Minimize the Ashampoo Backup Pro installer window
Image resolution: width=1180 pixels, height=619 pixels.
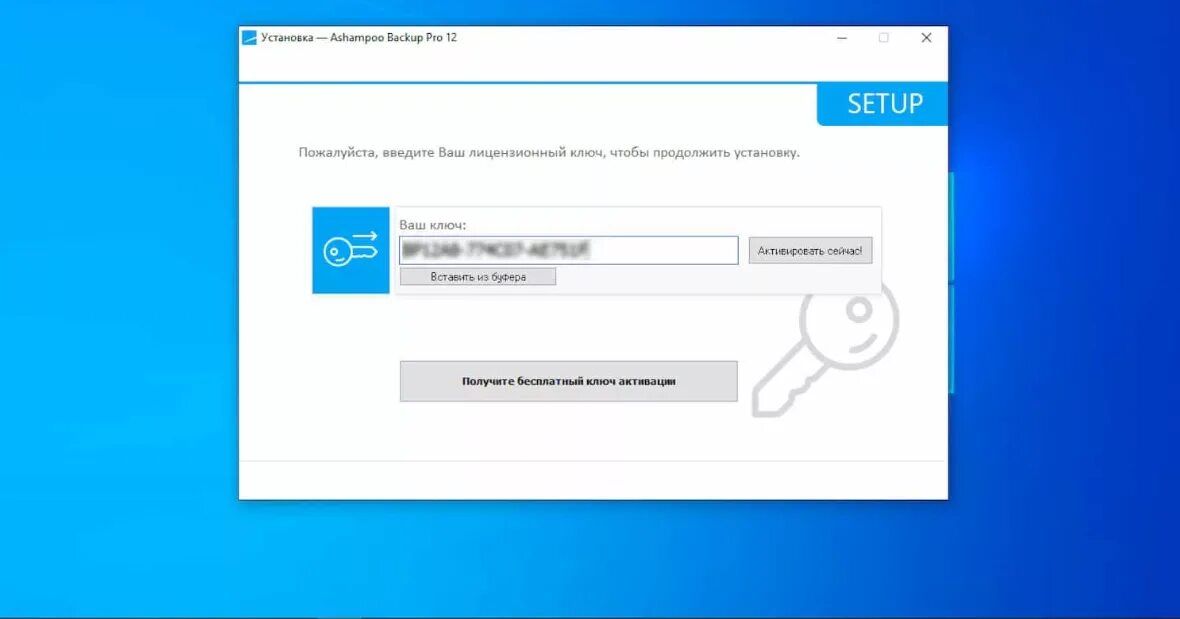click(x=842, y=38)
